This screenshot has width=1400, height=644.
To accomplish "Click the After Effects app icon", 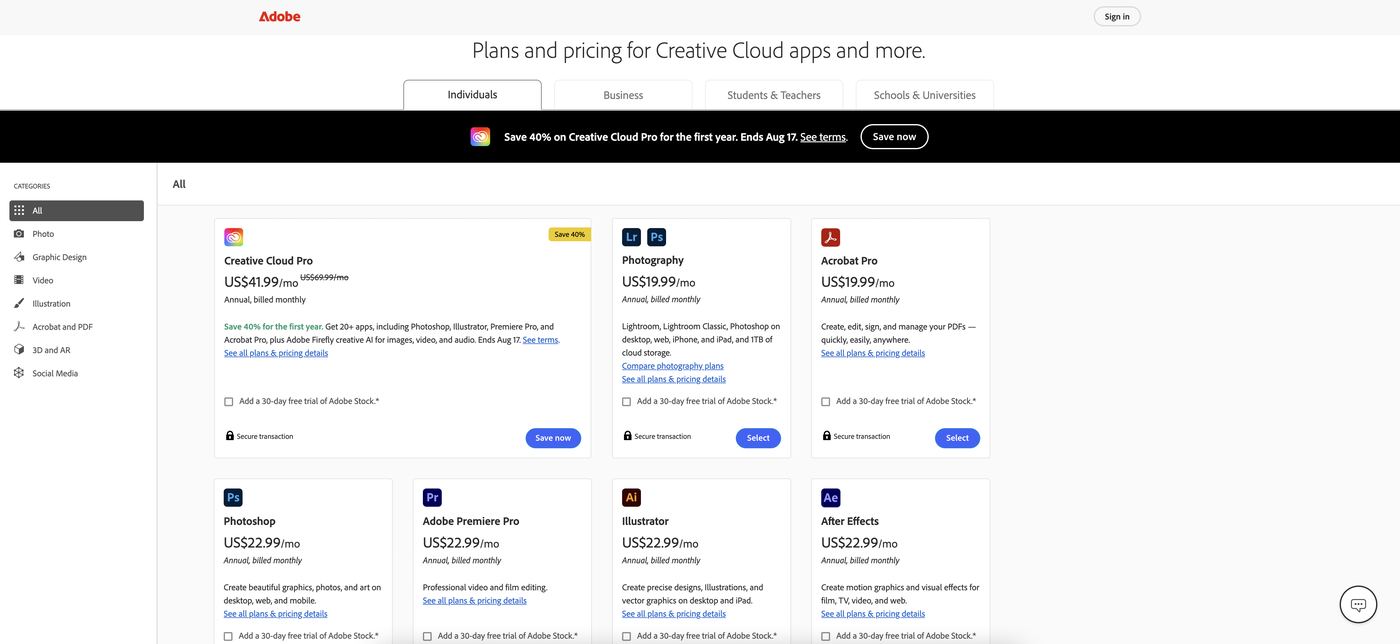I will (830, 497).
